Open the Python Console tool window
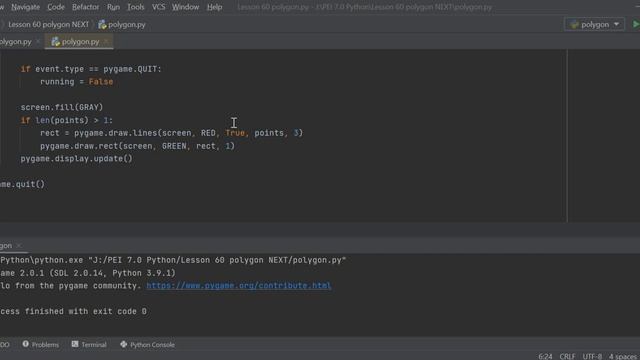 [147, 344]
